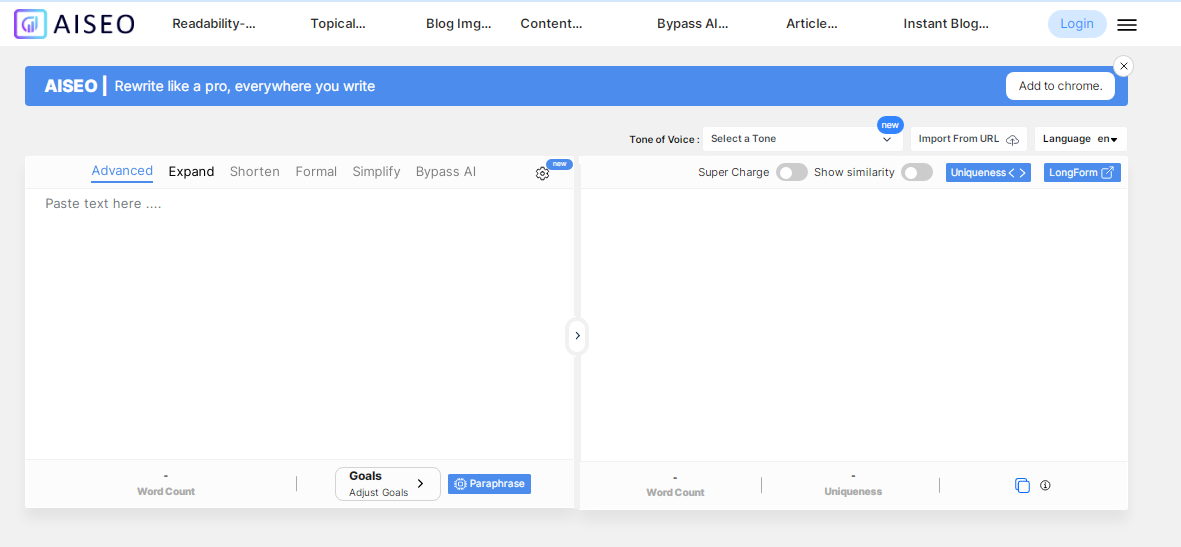Viewport: 1181px width, 547px height.
Task: Select the Bypass AI mode tab
Action: (446, 172)
